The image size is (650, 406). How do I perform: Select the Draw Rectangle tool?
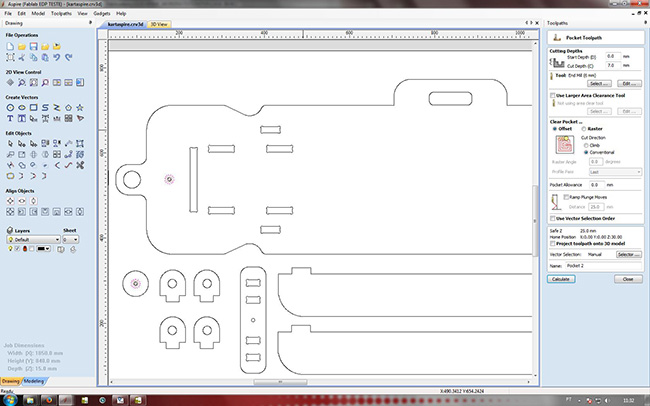(x=34, y=107)
